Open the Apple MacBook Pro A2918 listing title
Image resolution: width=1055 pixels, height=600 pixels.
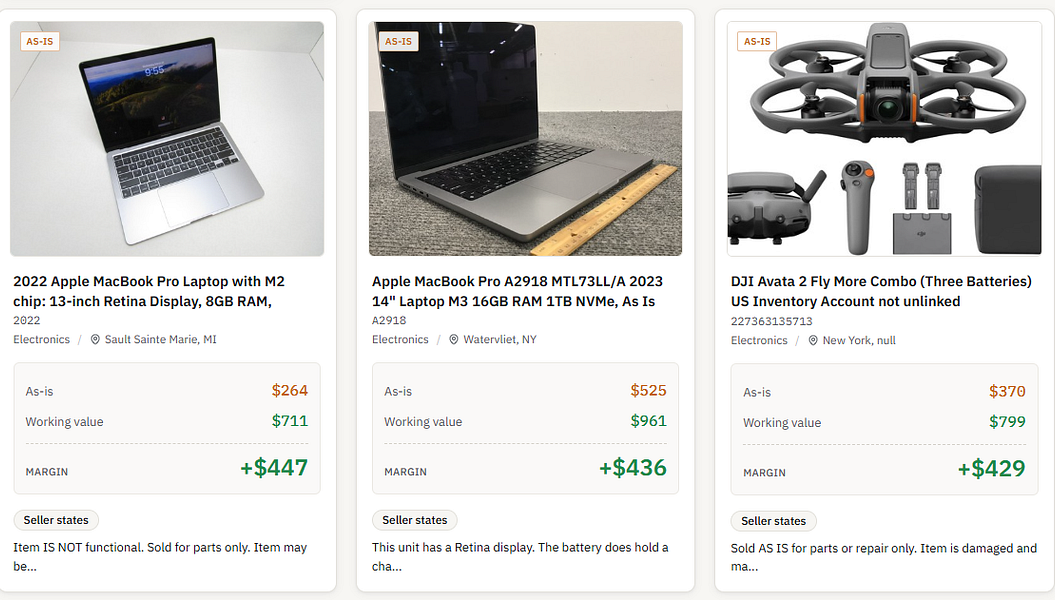[x=517, y=291]
